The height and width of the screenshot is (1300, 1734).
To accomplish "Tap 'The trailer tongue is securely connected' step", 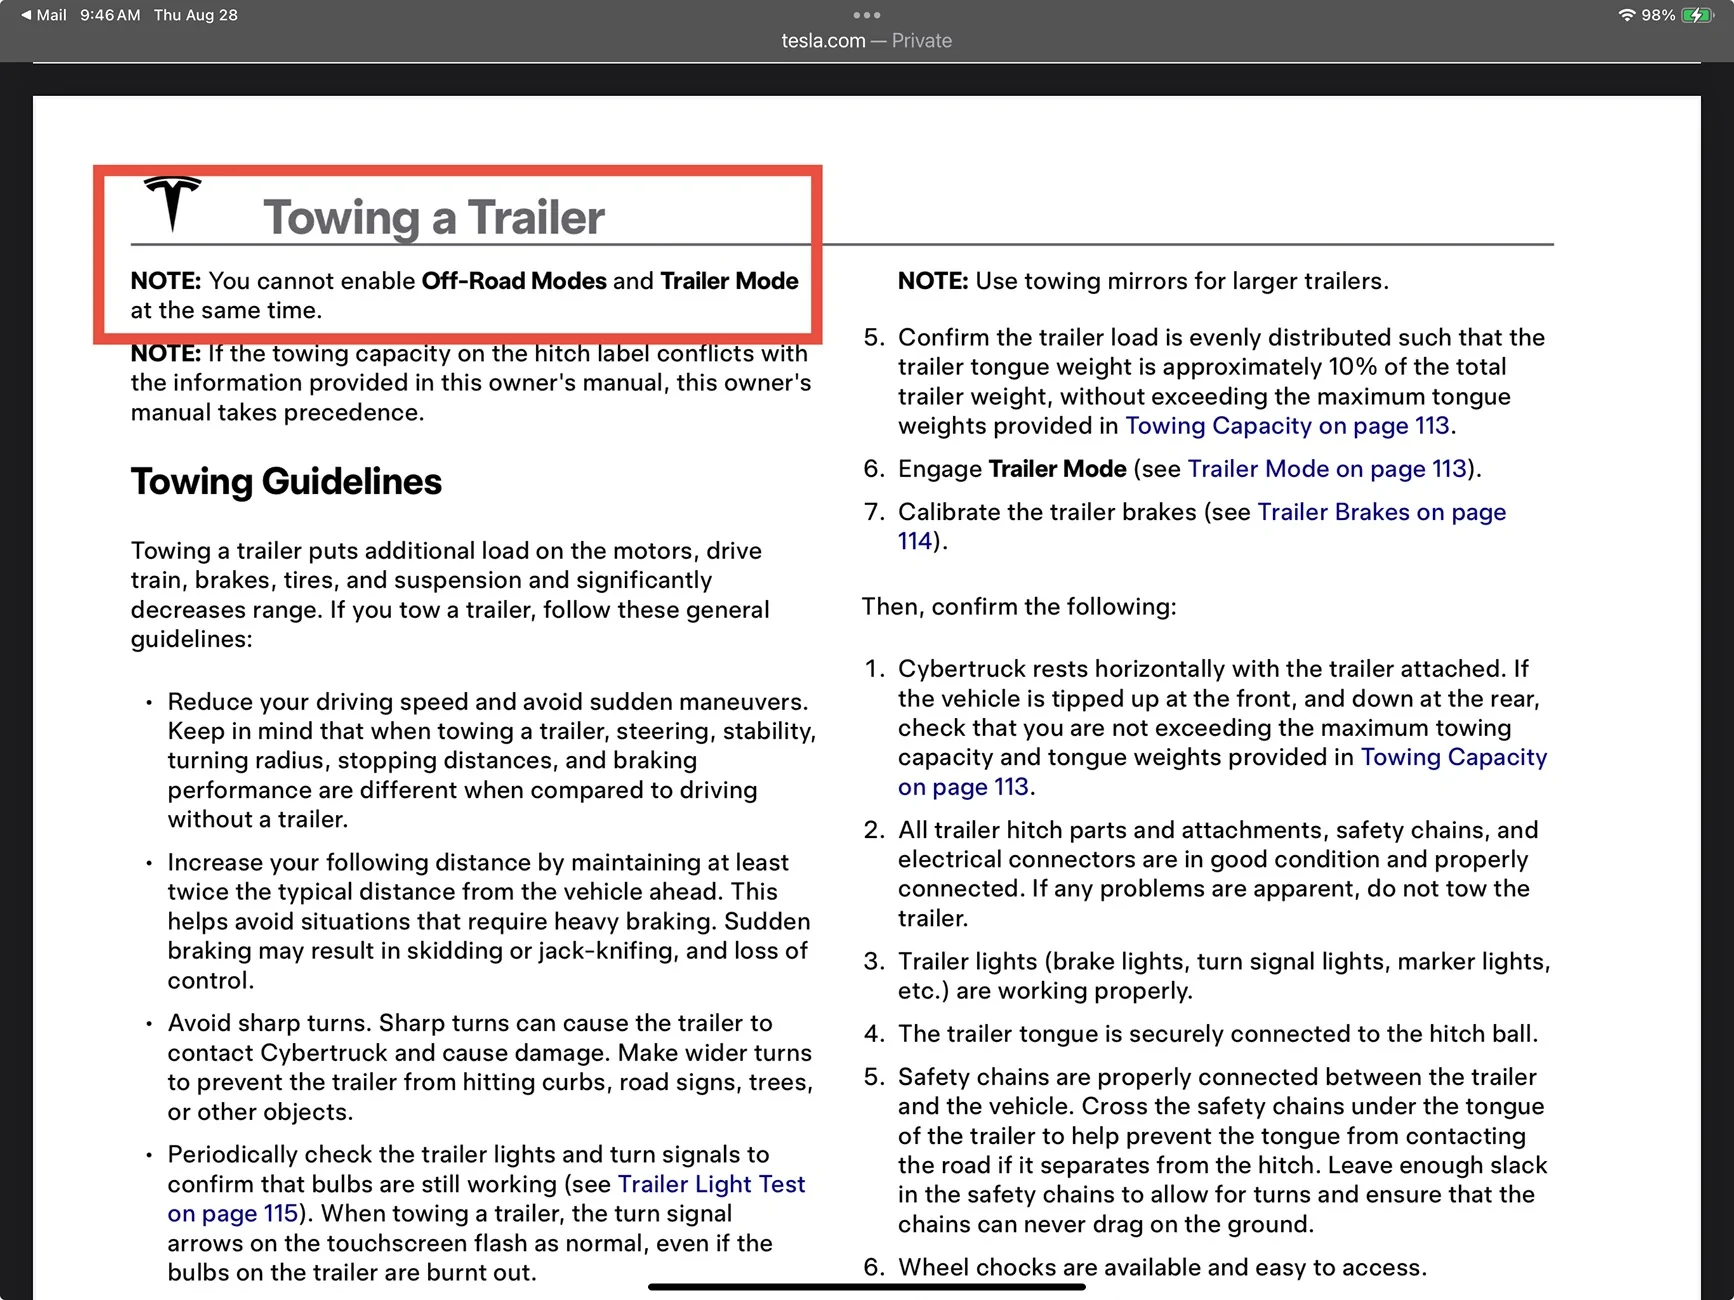I will coord(1218,1034).
